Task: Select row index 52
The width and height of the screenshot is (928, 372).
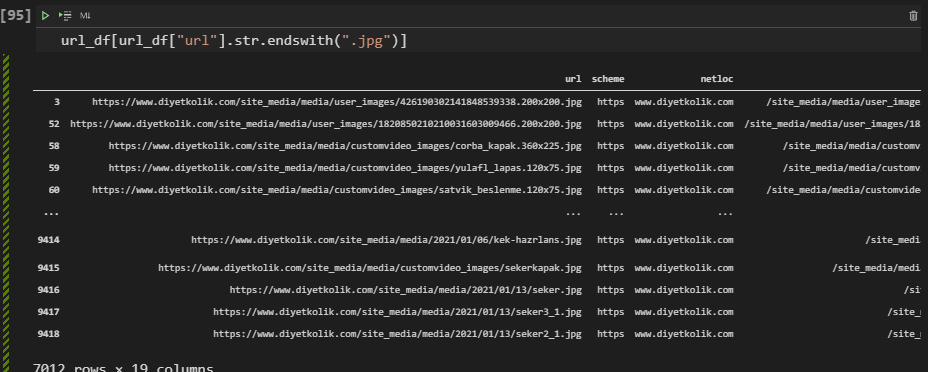Action: point(54,124)
